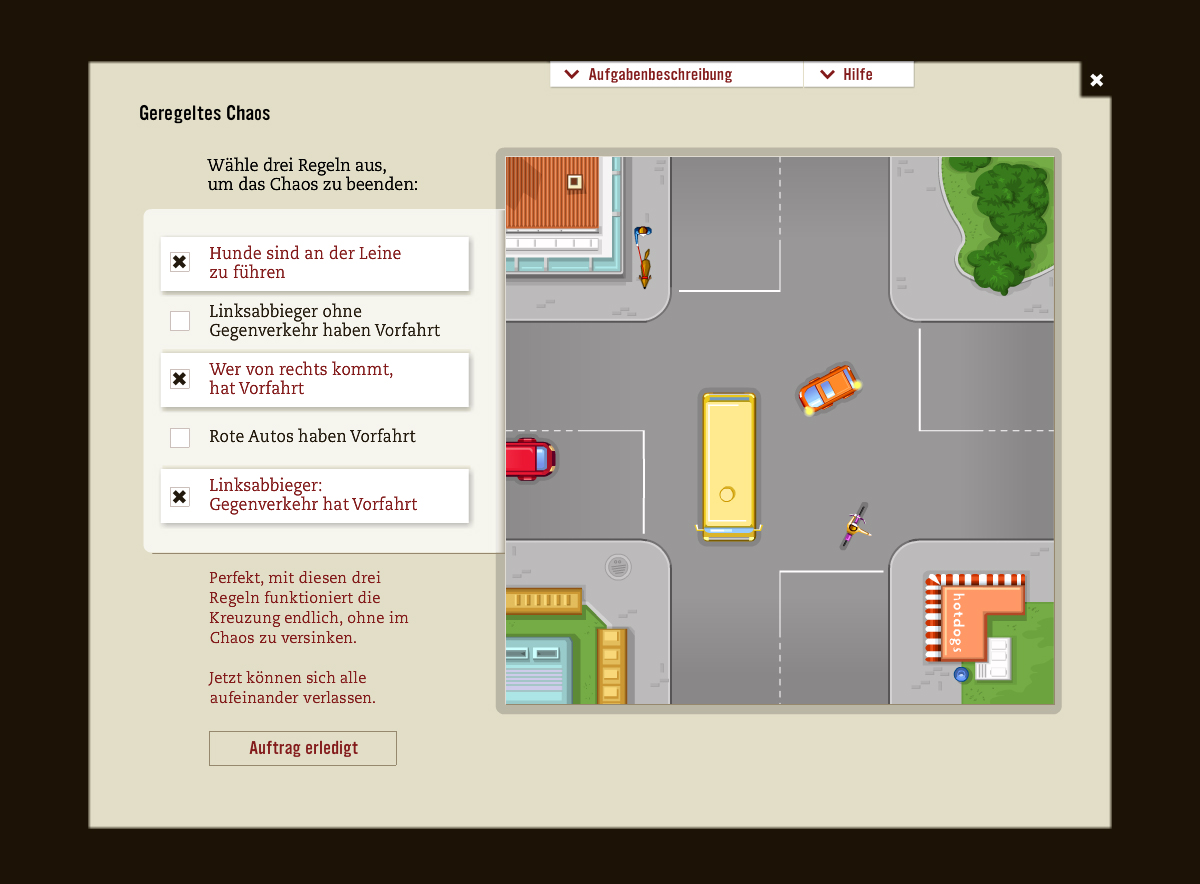The width and height of the screenshot is (1200, 884).
Task: Click the dog on the leash
Action: point(645,270)
